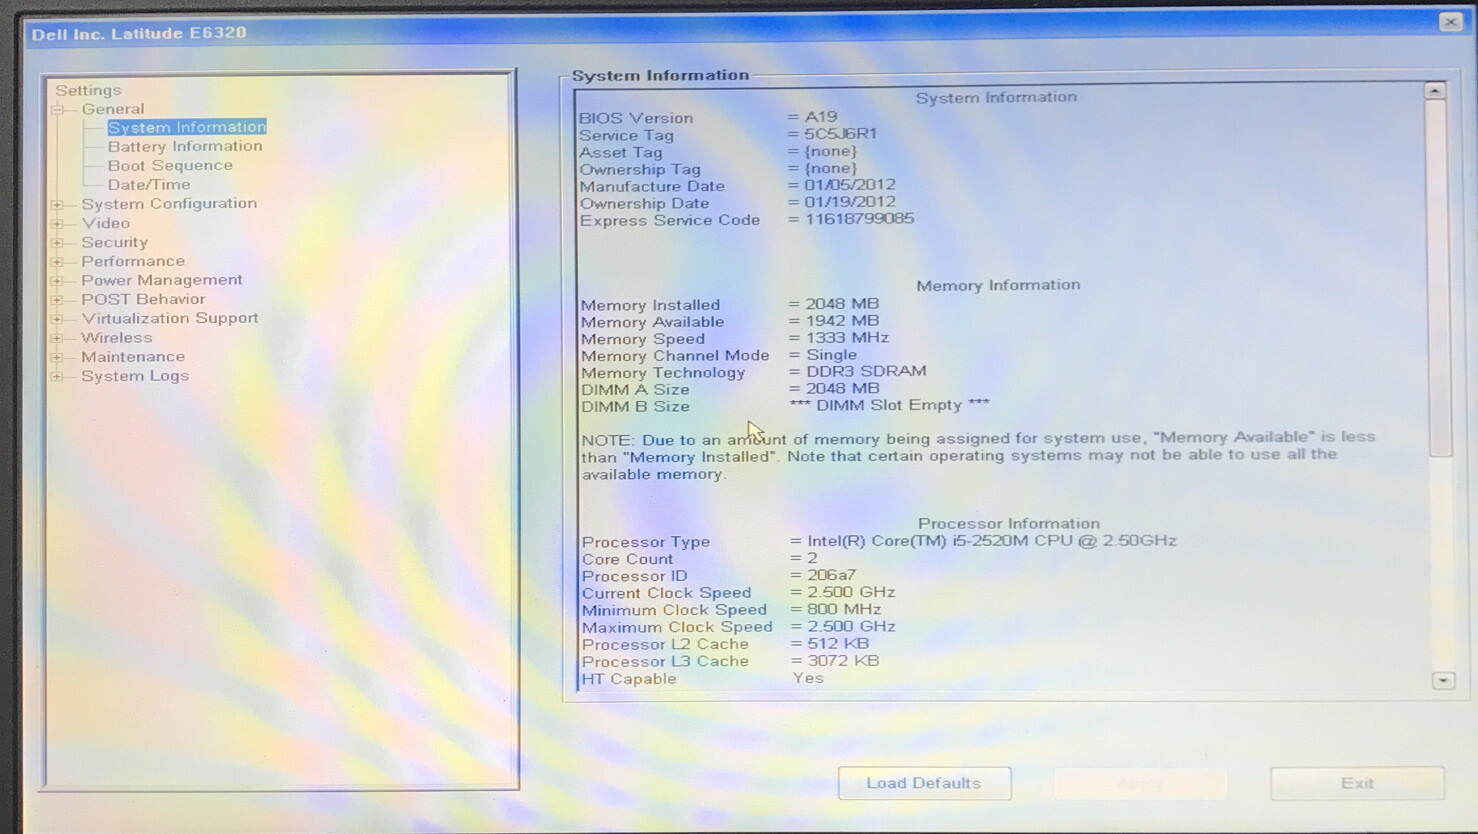Click Processor L2 Cache value 512 KB
The width and height of the screenshot is (1478, 834).
click(838, 644)
